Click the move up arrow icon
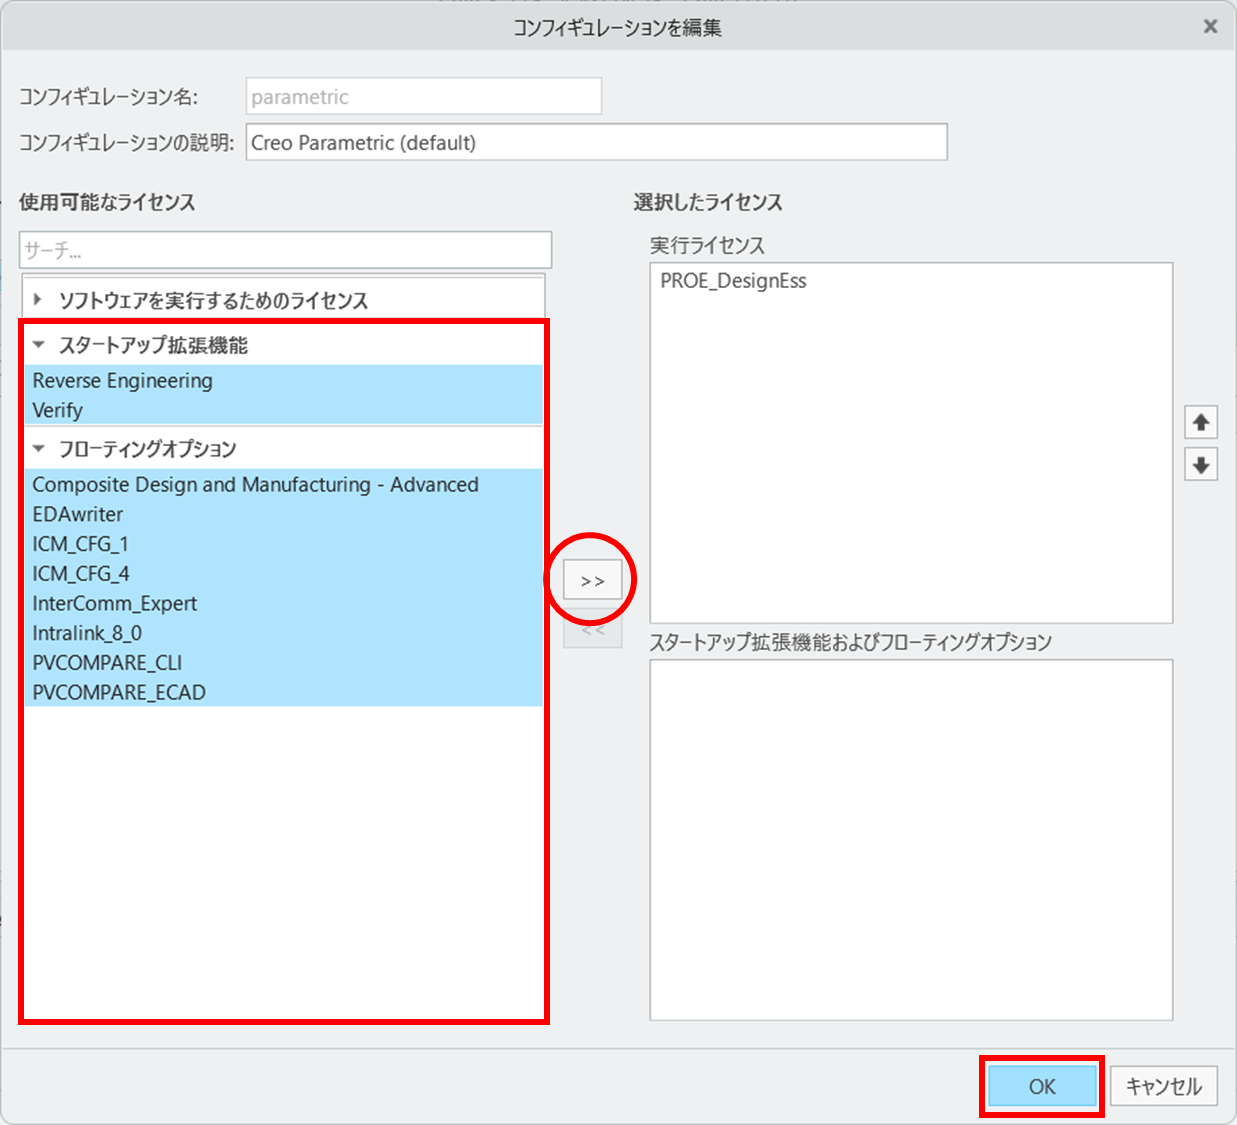 1200,423
